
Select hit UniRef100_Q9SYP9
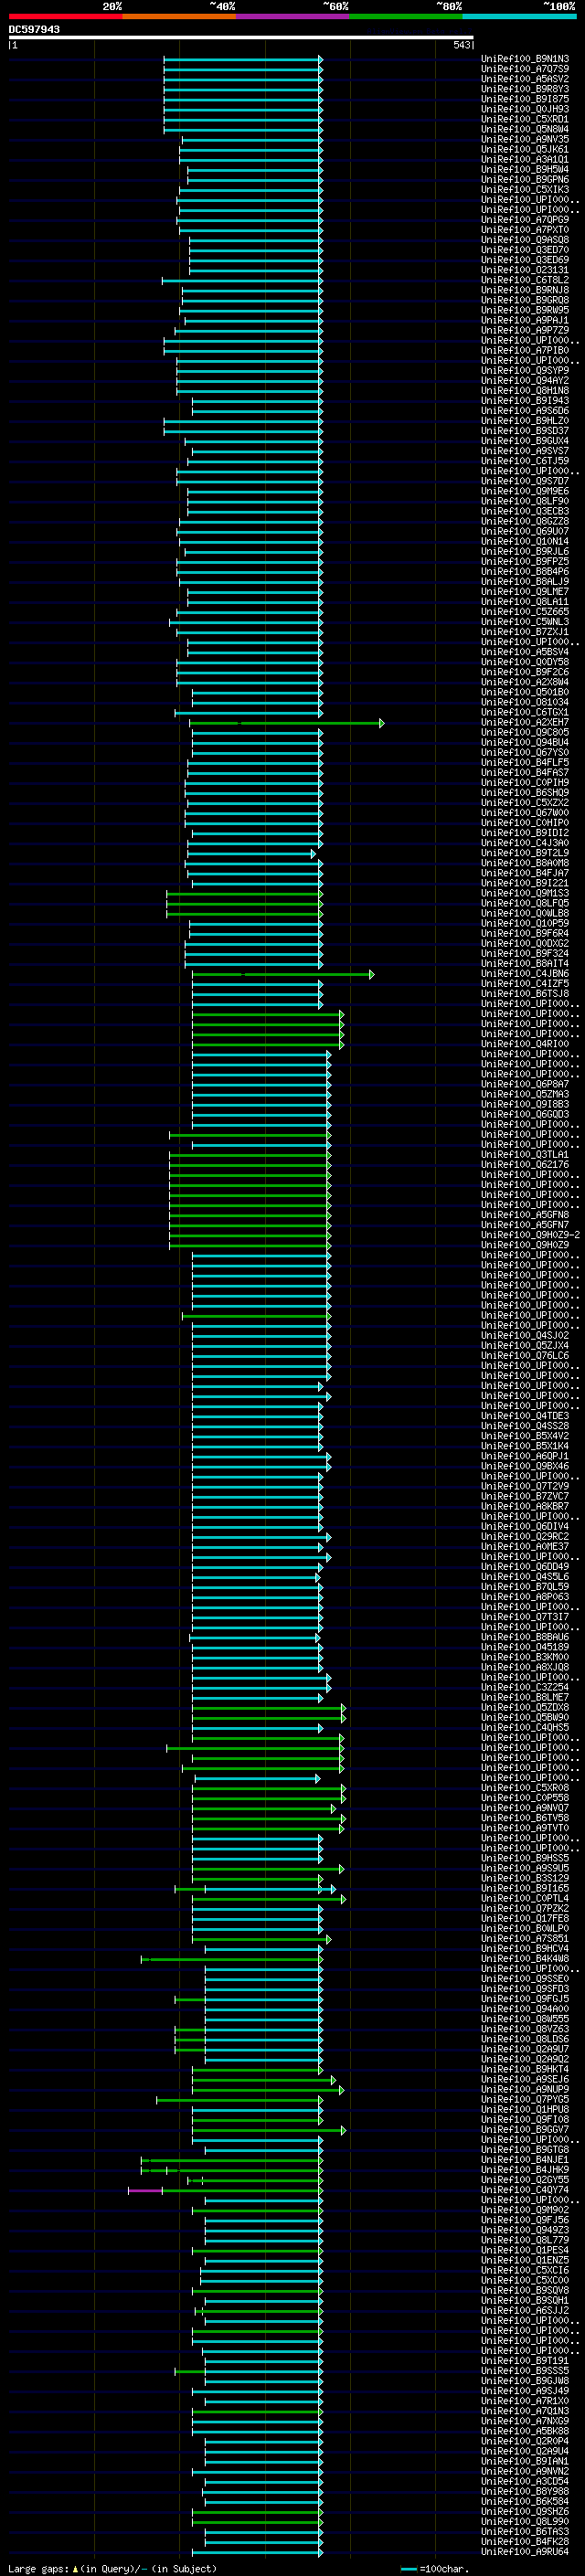click(525, 370)
